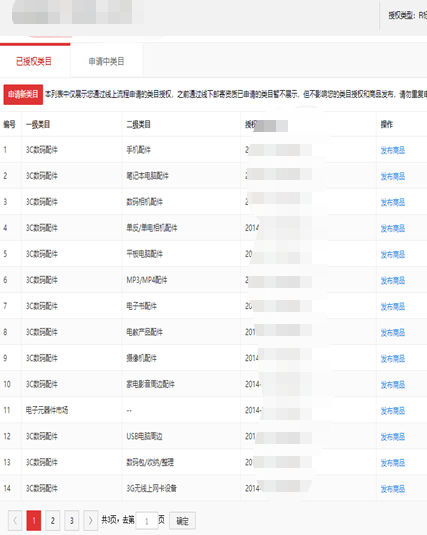Select 3C数码配件 in row 1
This screenshot has height=535, width=427.
(x=42, y=150)
